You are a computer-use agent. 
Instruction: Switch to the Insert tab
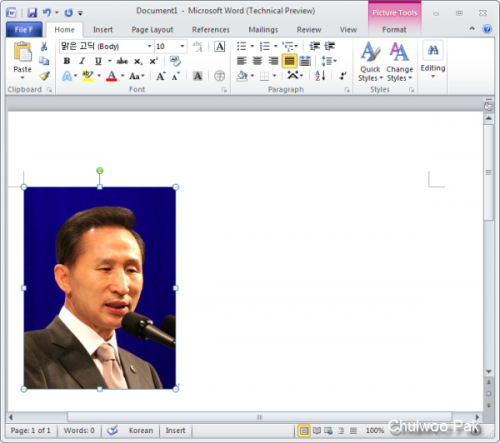[103, 30]
